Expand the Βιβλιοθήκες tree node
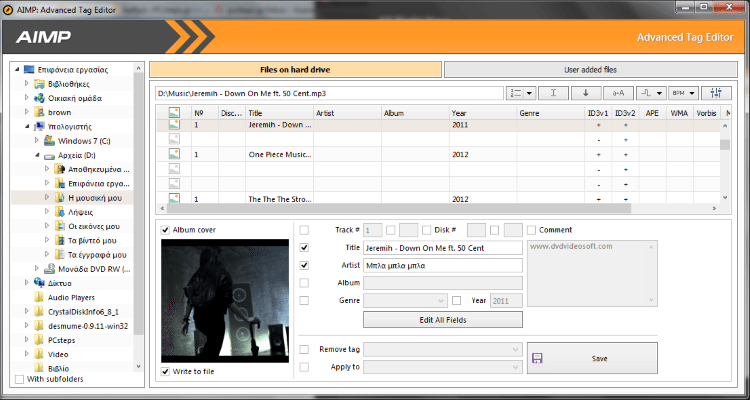The width and height of the screenshot is (750, 400). tap(27, 84)
